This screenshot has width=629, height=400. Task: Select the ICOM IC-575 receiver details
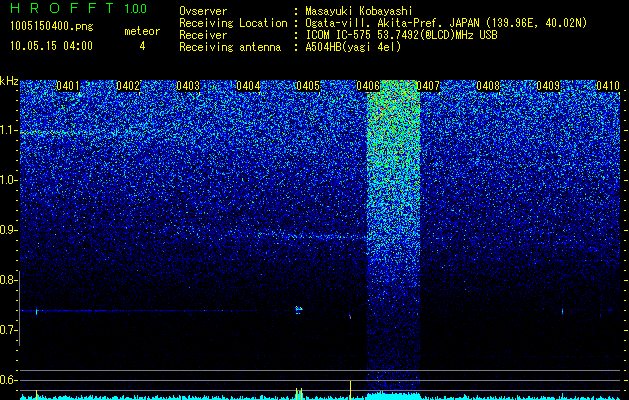pos(401,35)
